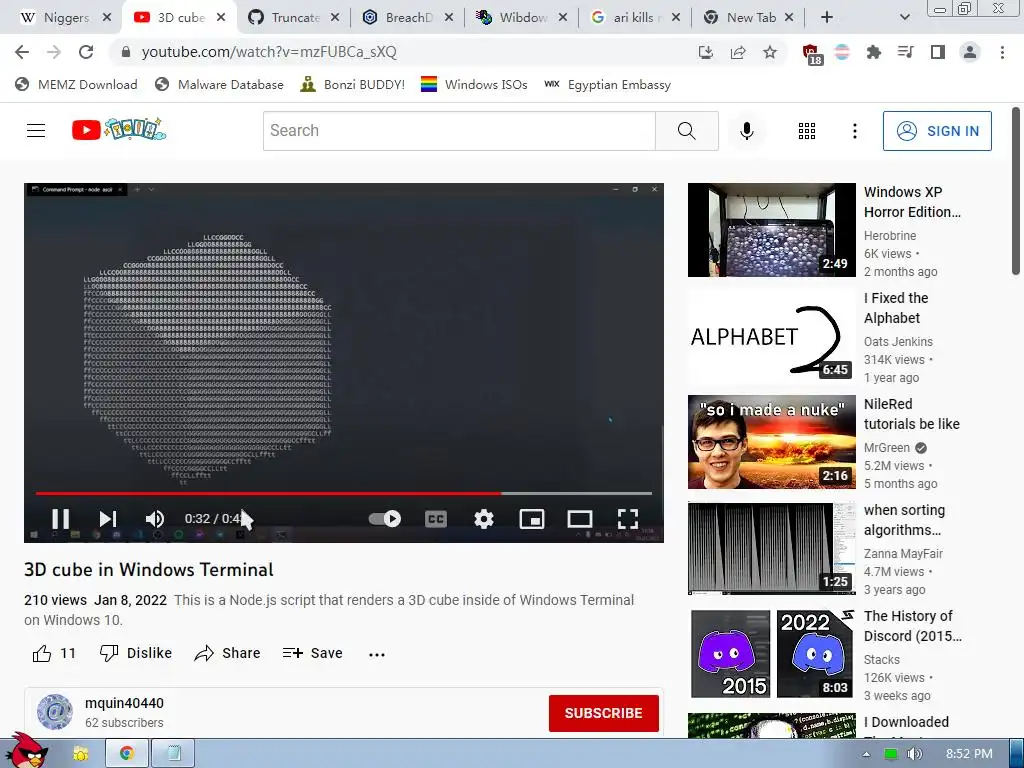Open I Fixed the Alphabet video title
Screen dimensions: 1024x768
coord(896,308)
